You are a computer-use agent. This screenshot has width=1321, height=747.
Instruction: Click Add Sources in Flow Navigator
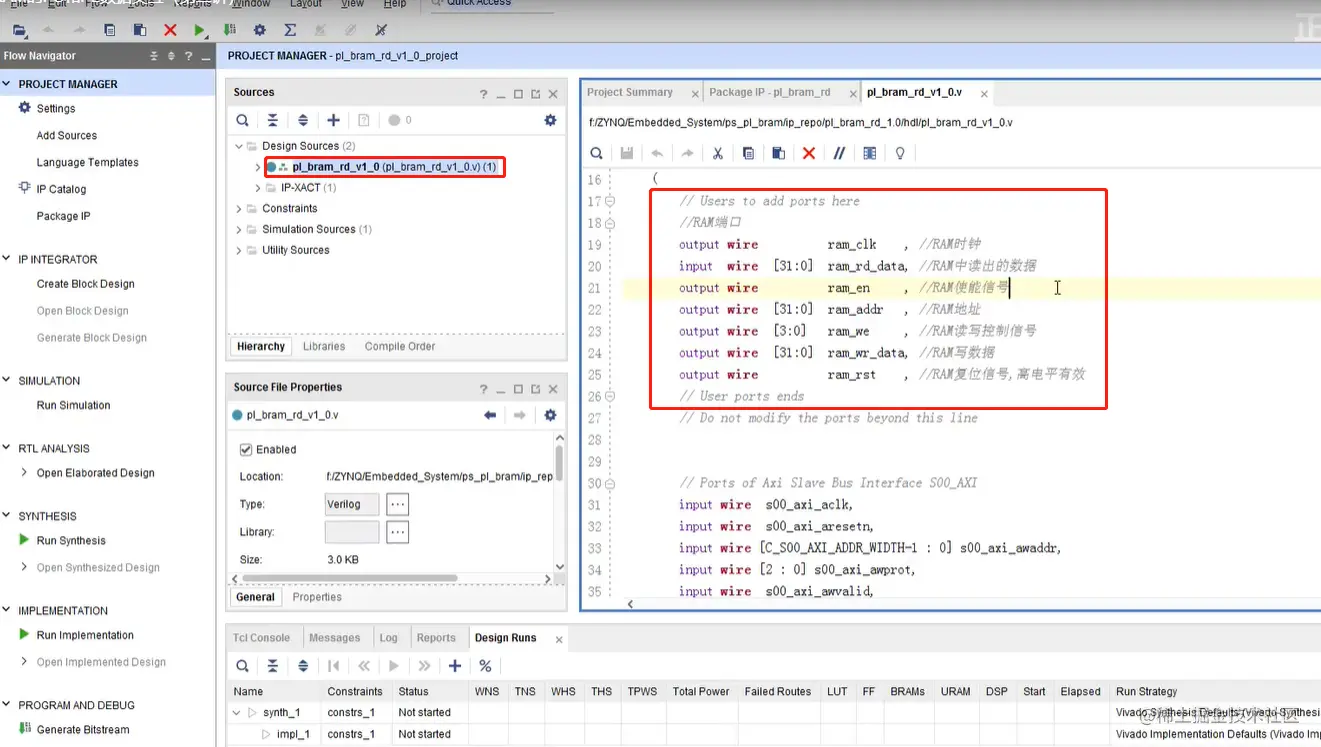click(67, 136)
